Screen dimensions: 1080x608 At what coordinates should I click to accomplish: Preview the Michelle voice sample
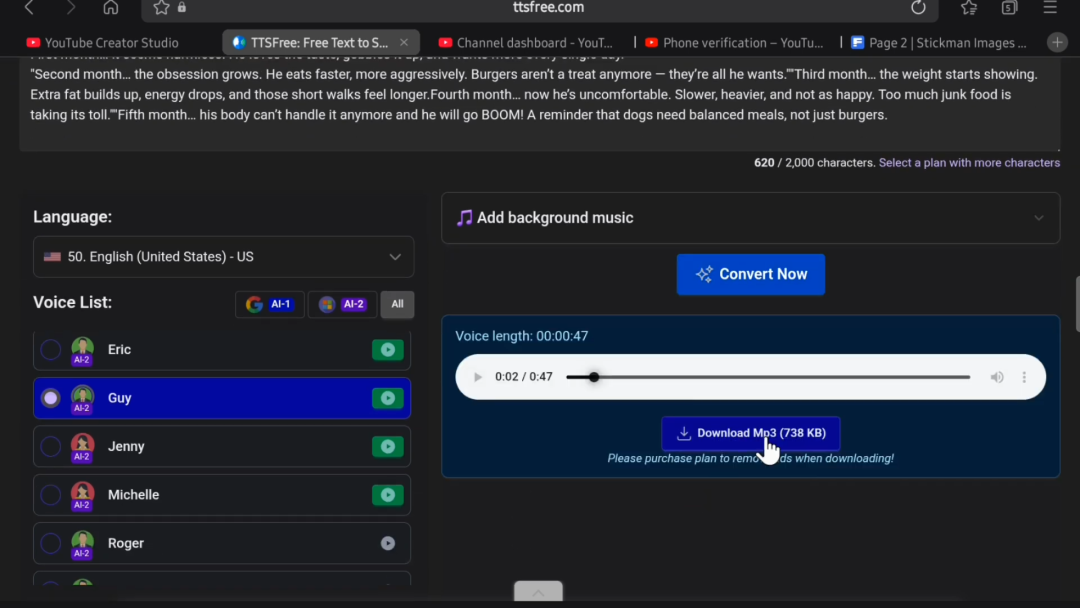point(387,495)
